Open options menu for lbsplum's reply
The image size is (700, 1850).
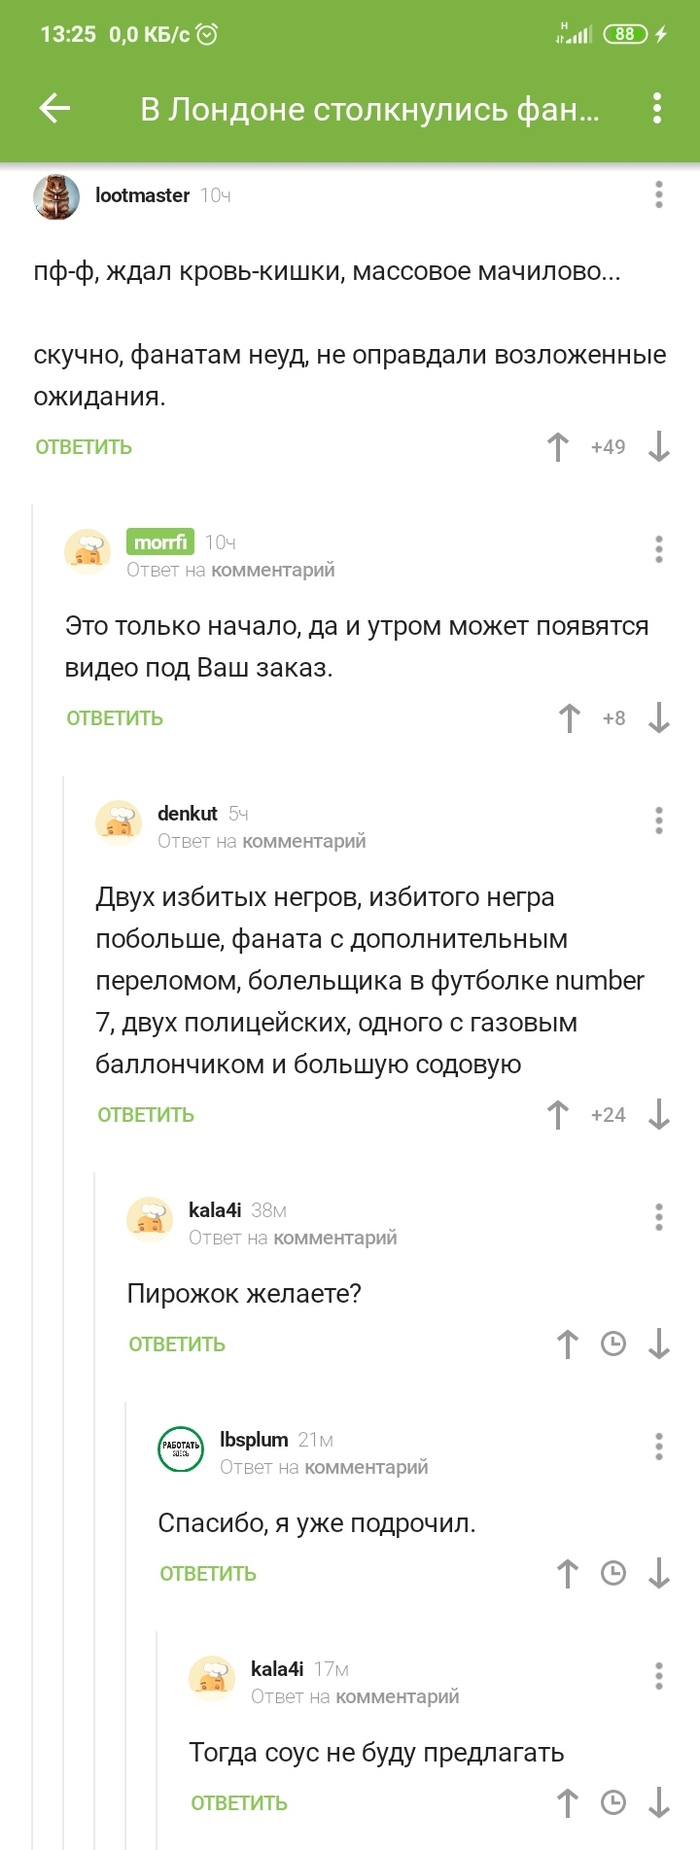[x=658, y=1444]
